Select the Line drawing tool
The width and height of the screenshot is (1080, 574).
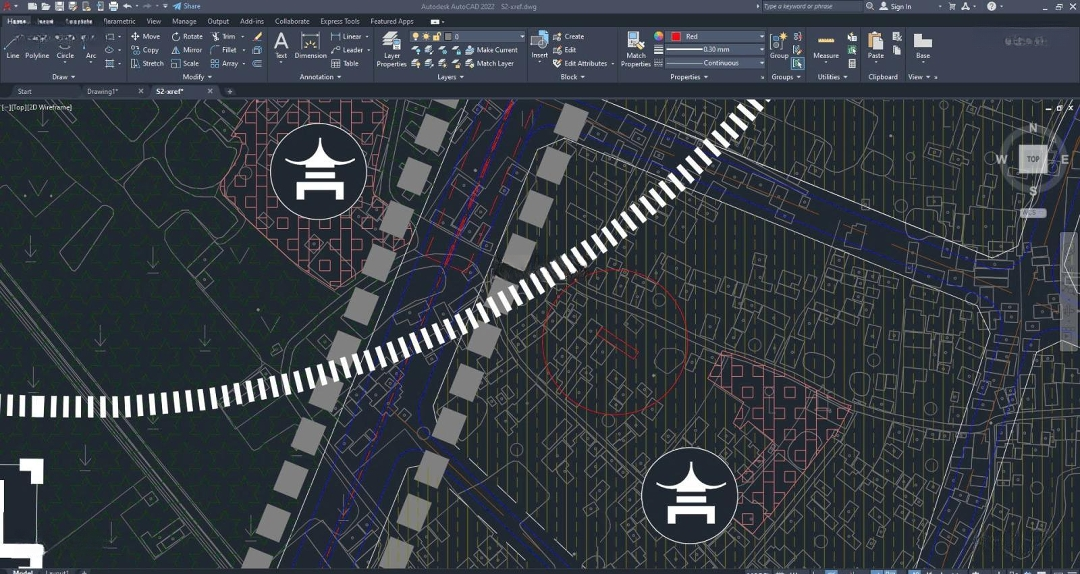click(x=13, y=45)
